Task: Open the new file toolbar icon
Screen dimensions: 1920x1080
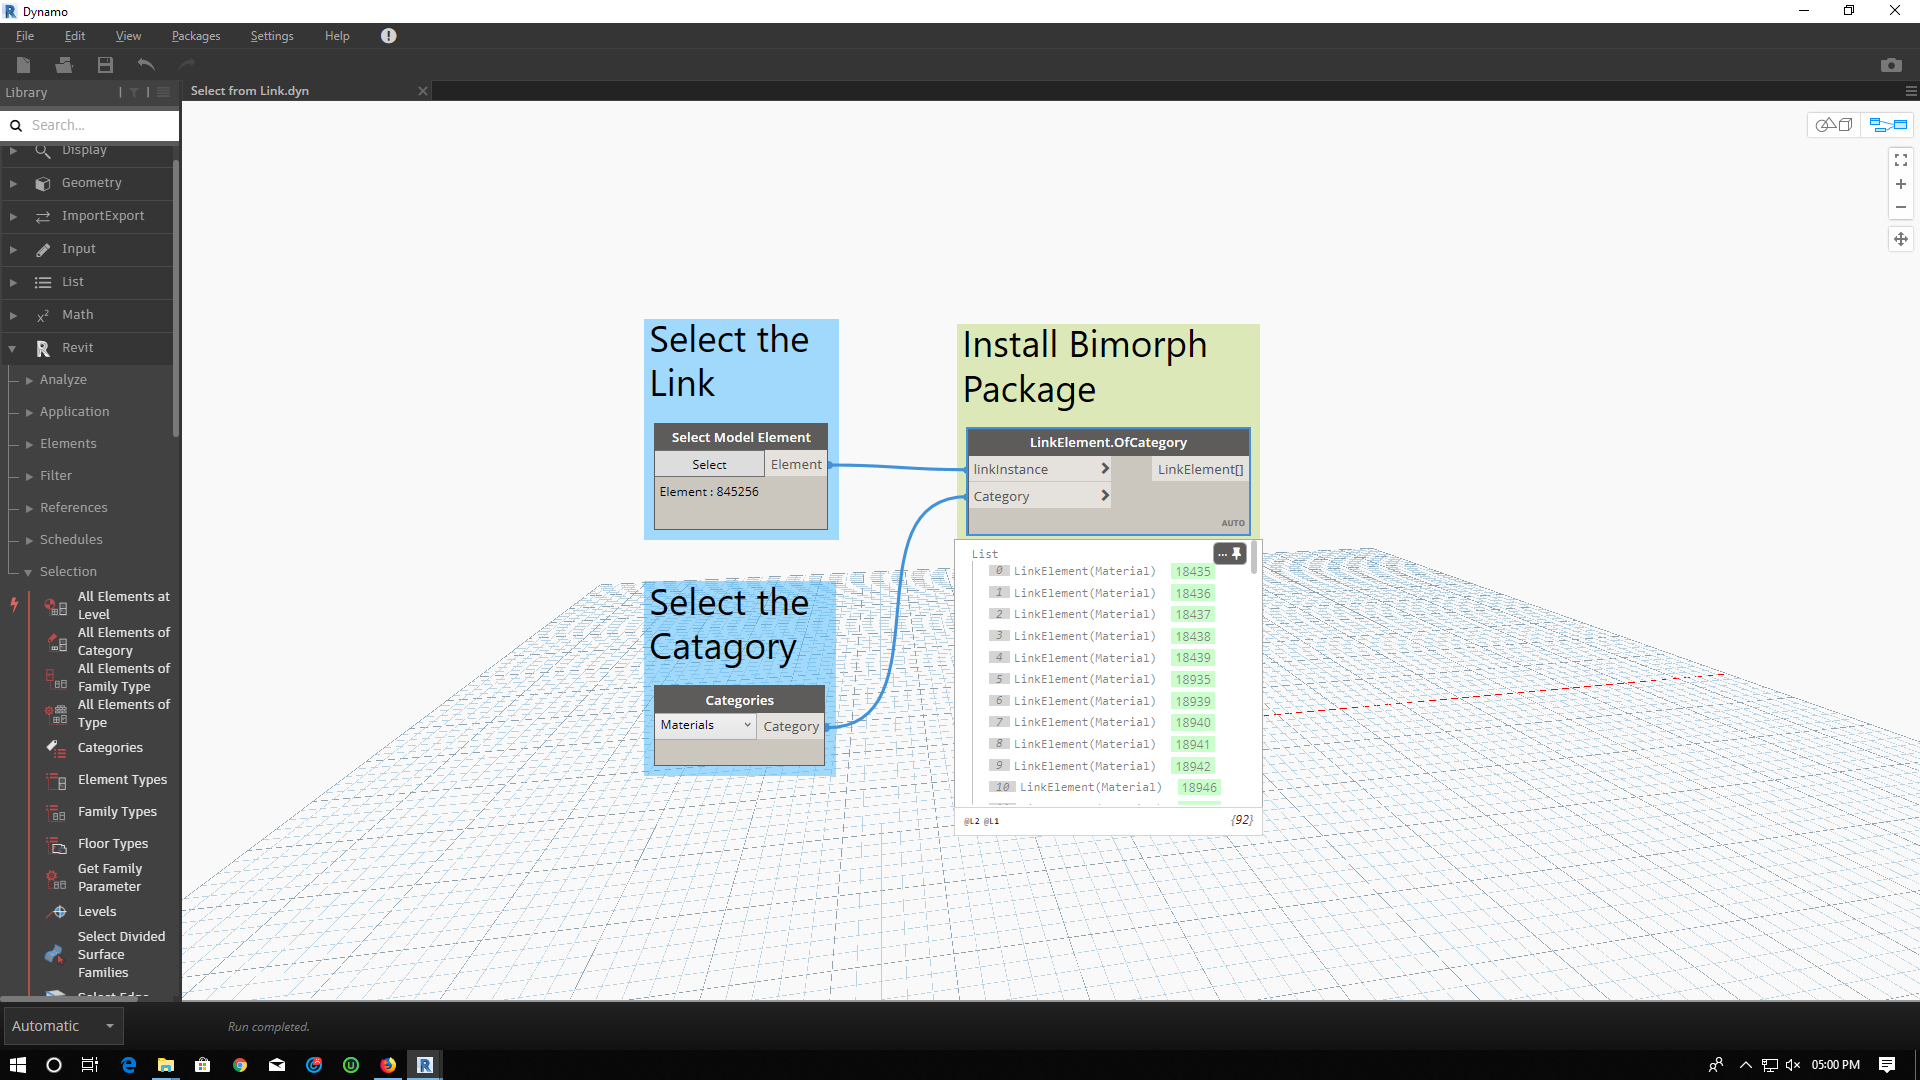Action: pyautogui.click(x=24, y=65)
